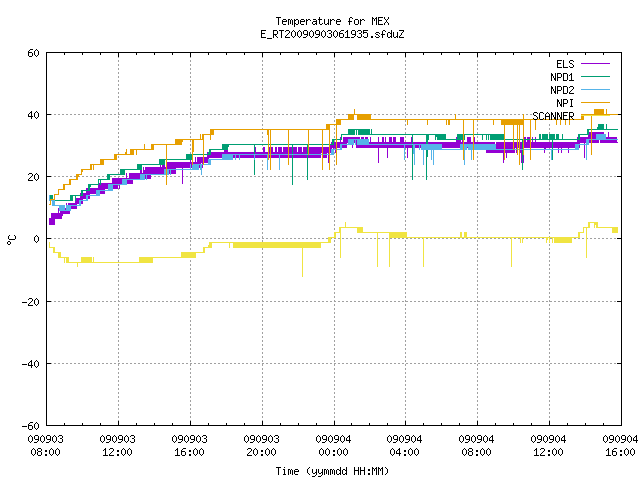The width and height of the screenshot is (640, 480).
Task: Click the NPD2 legend label
Action: point(562,90)
